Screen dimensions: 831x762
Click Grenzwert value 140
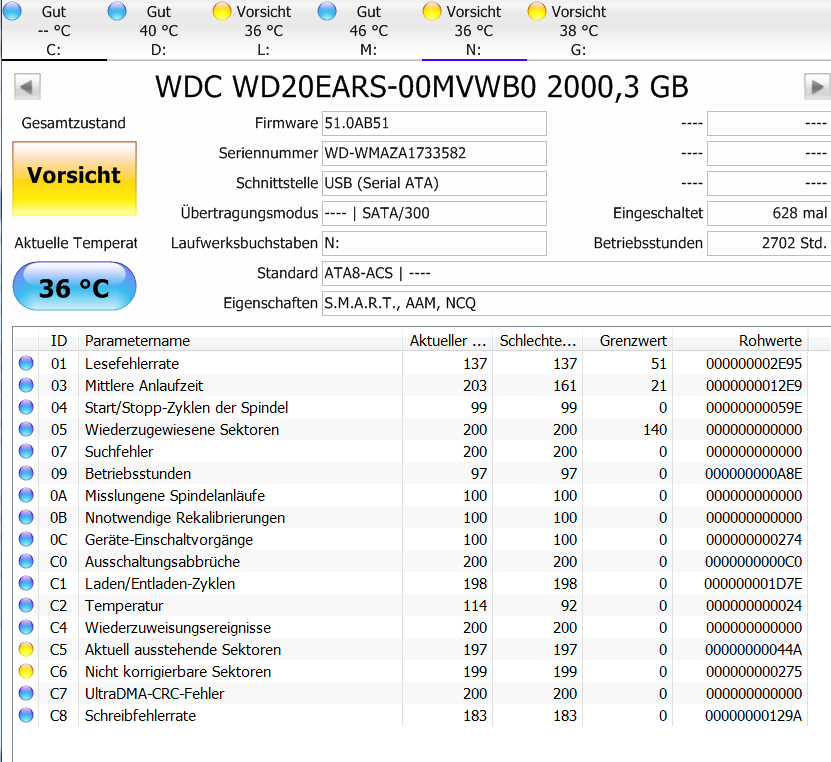tap(655, 430)
